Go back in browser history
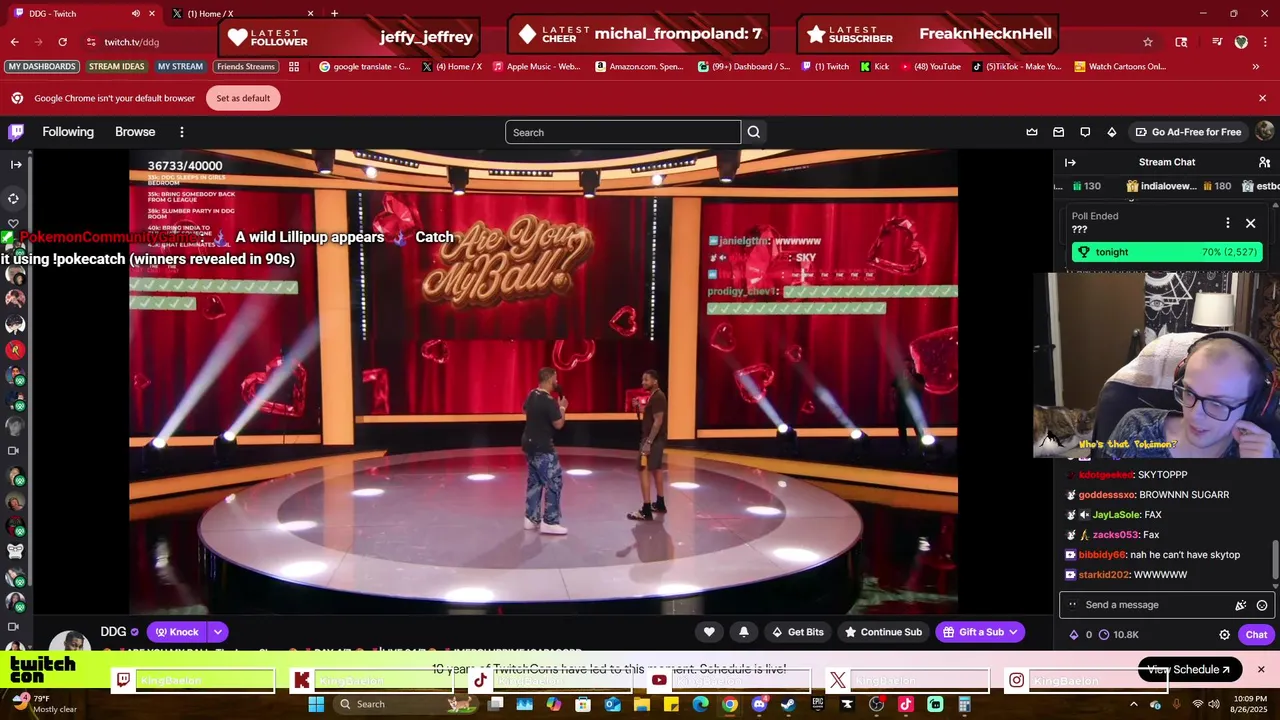The height and width of the screenshot is (720, 1280). tap(15, 42)
